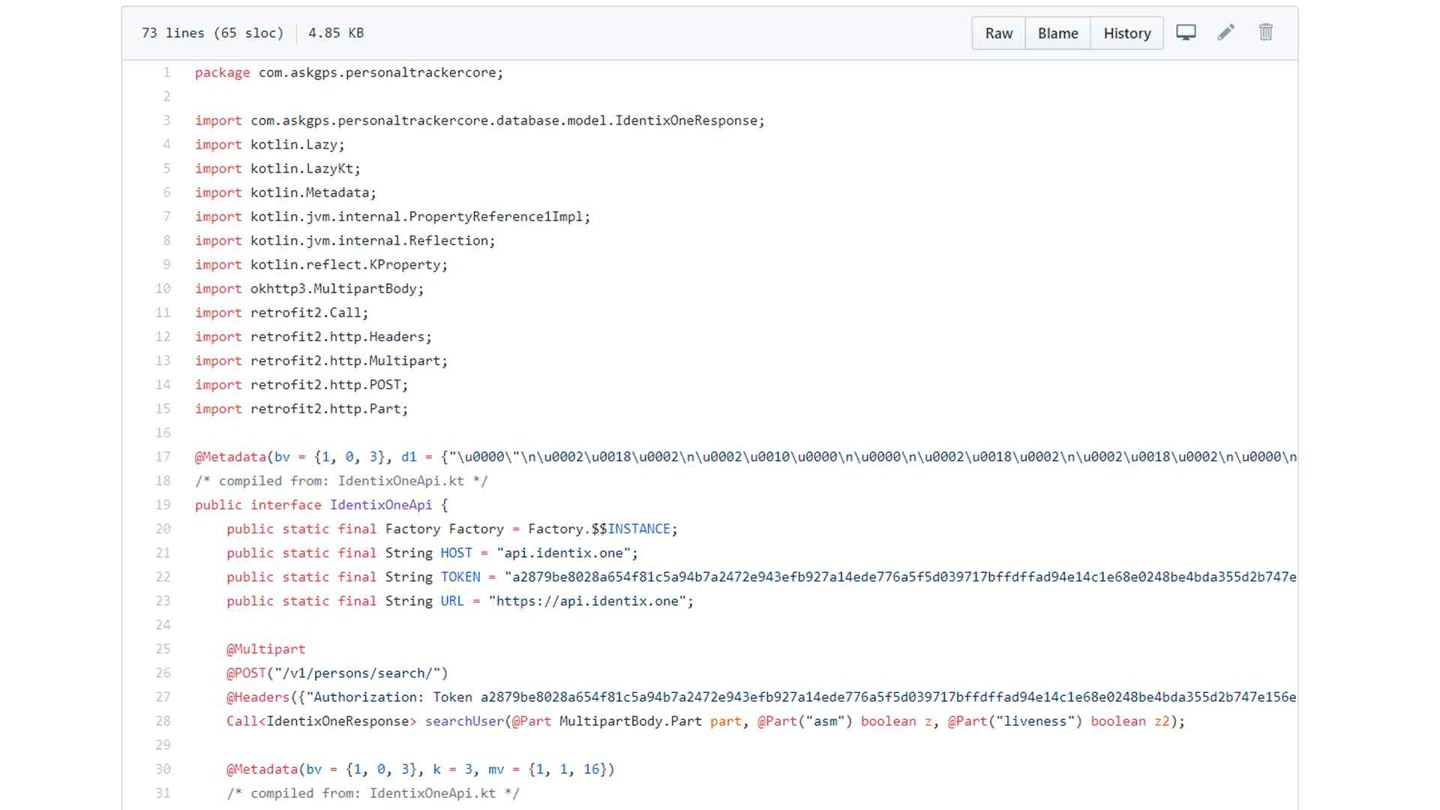
Task: Click the IdentixOneApi interface name
Action: coord(381,504)
